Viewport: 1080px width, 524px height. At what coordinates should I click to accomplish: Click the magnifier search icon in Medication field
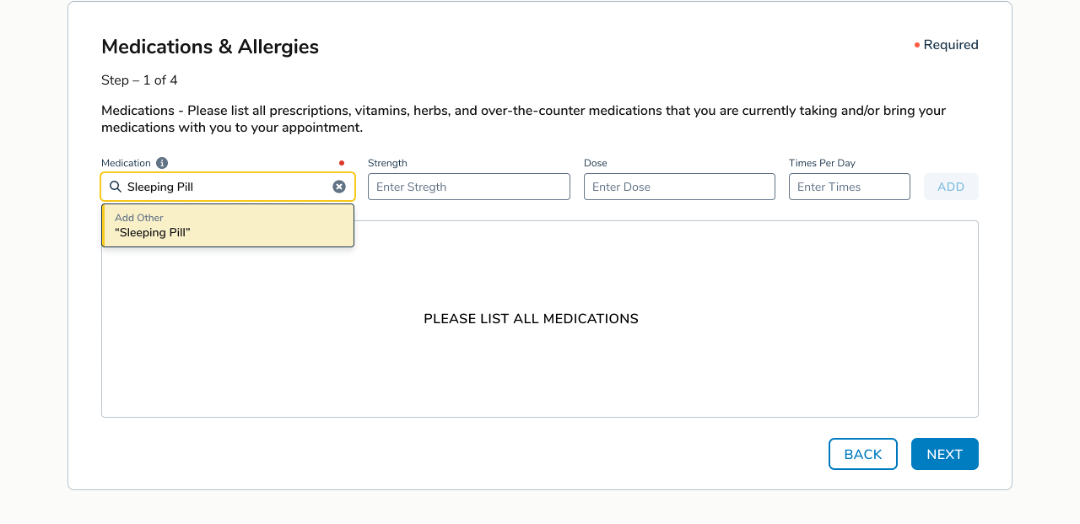click(x=115, y=187)
